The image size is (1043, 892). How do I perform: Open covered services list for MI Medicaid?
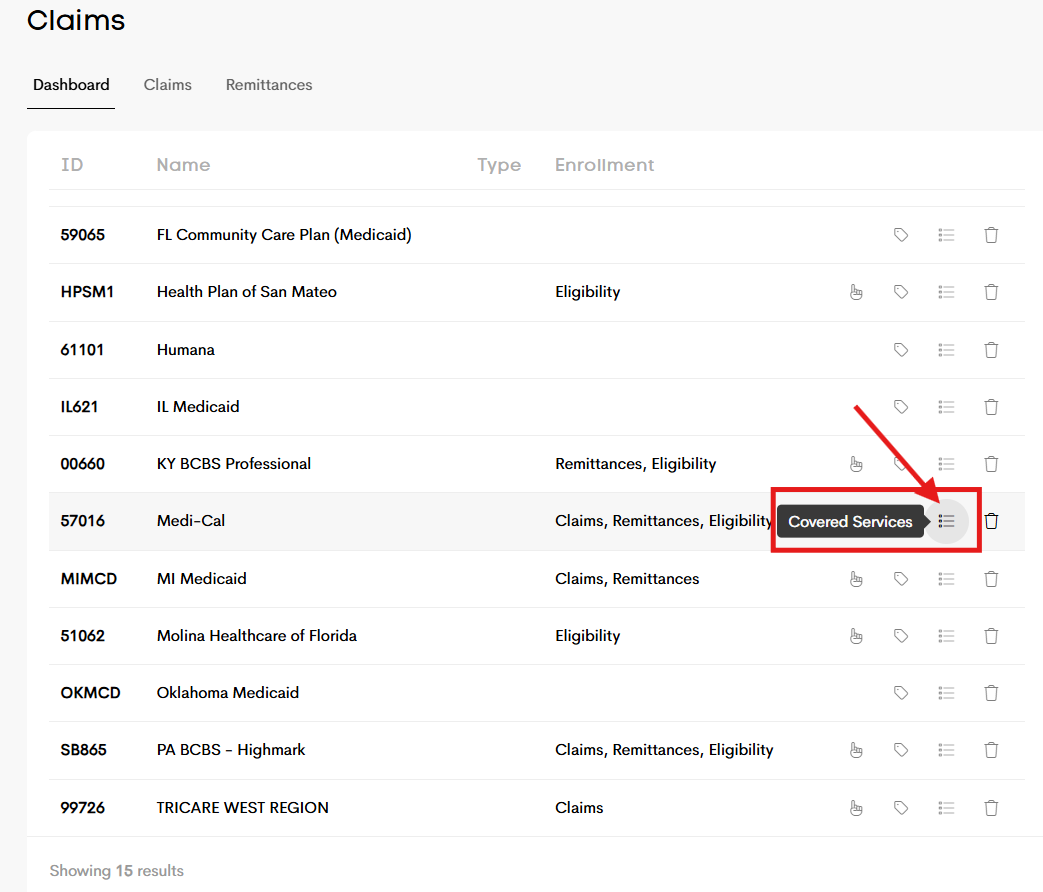pyautogui.click(x=946, y=579)
